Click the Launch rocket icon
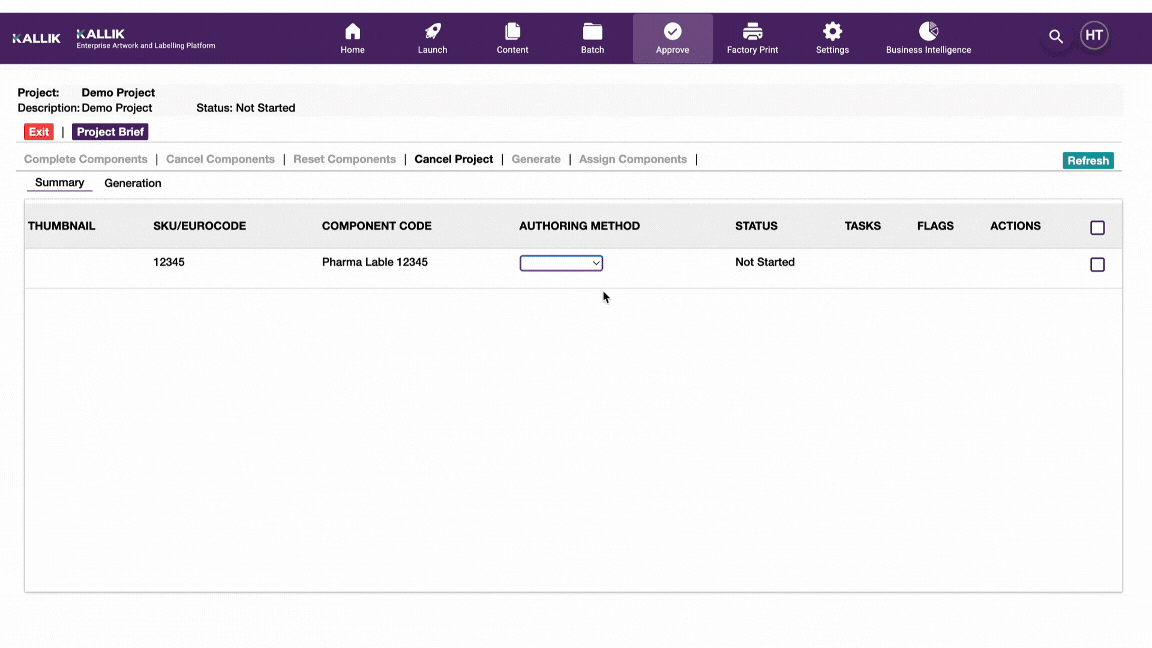Screen dimensions: 1152x648 point(432,32)
